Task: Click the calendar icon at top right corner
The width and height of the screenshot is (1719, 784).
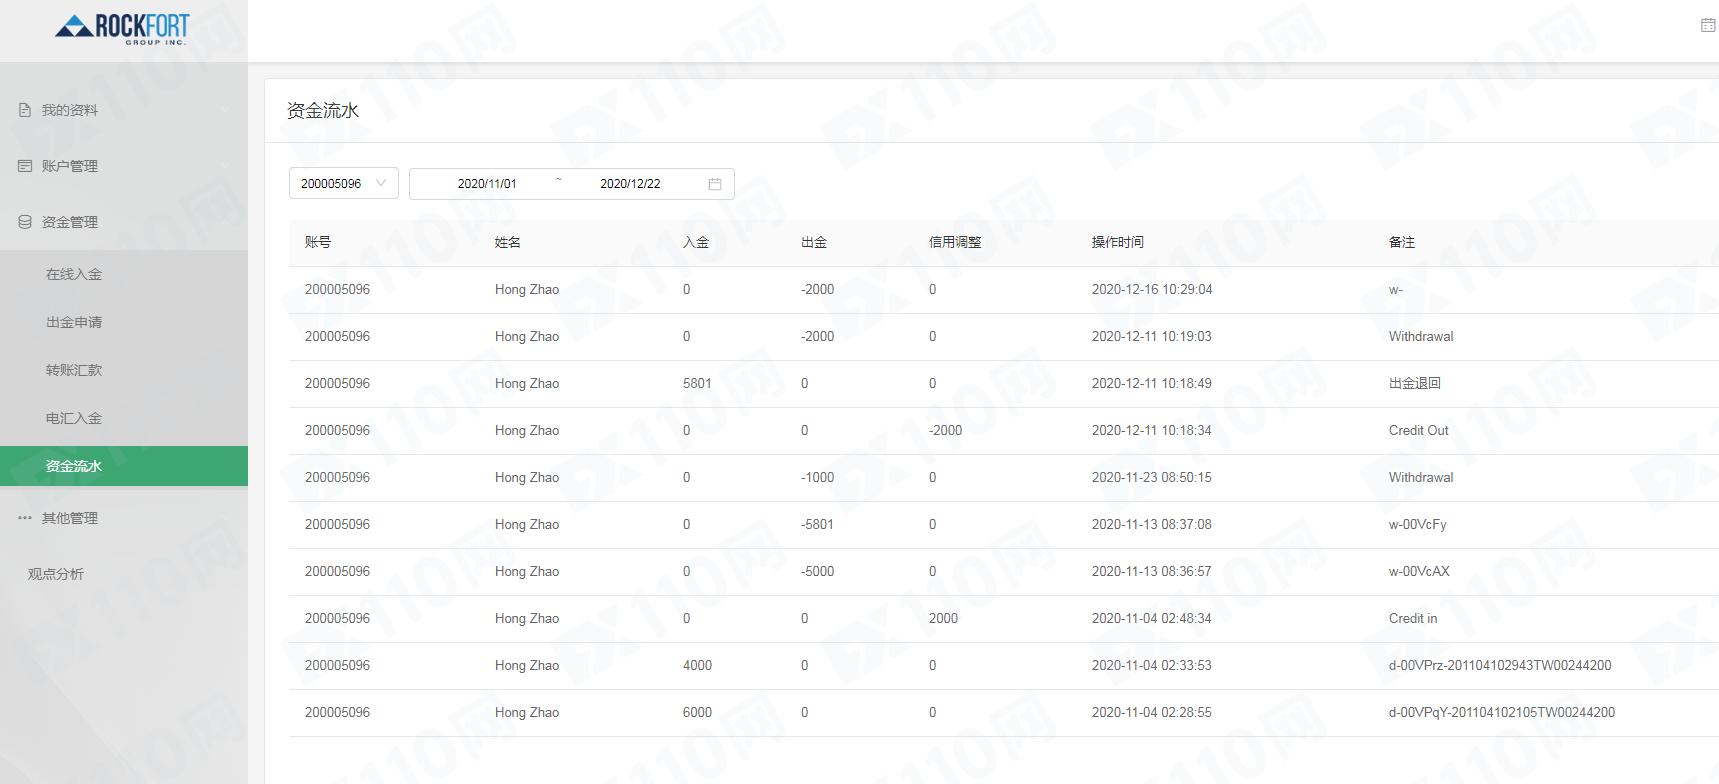Action: tap(1708, 25)
